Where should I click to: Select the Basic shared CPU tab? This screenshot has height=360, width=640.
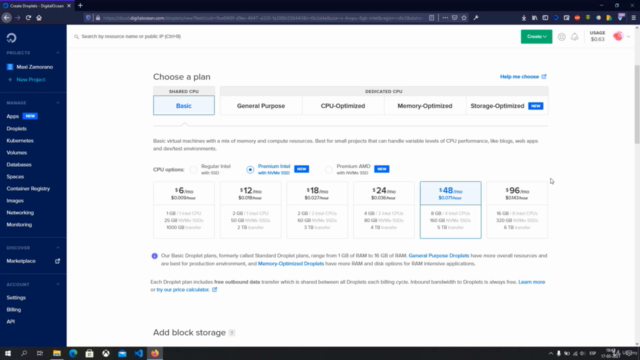tap(184, 106)
